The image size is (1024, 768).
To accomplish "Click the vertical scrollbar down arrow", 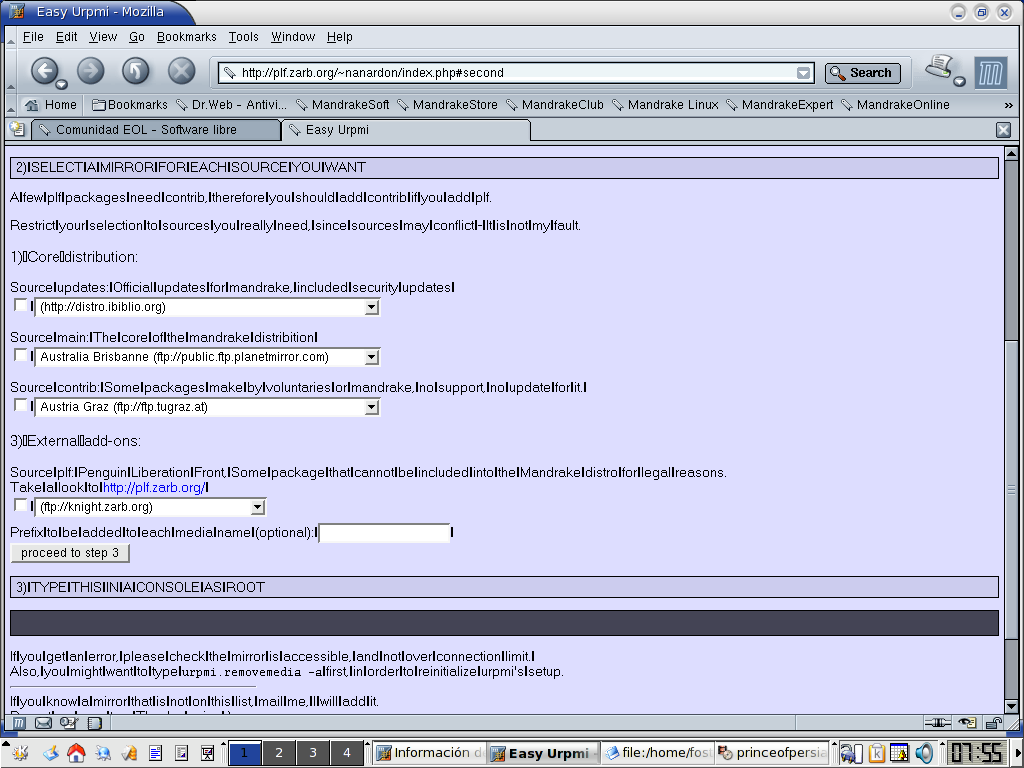I will (x=1012, y=707).
